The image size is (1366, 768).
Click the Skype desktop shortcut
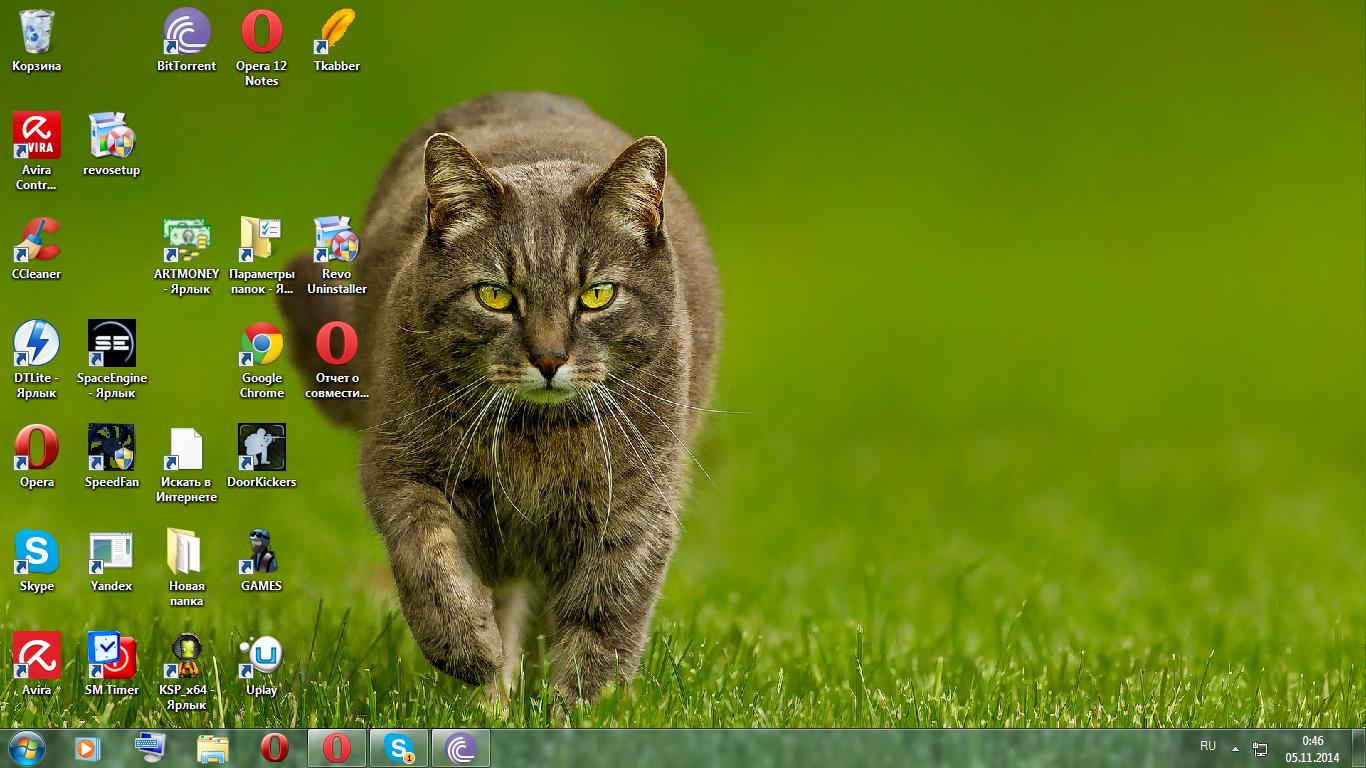point(37,561)
